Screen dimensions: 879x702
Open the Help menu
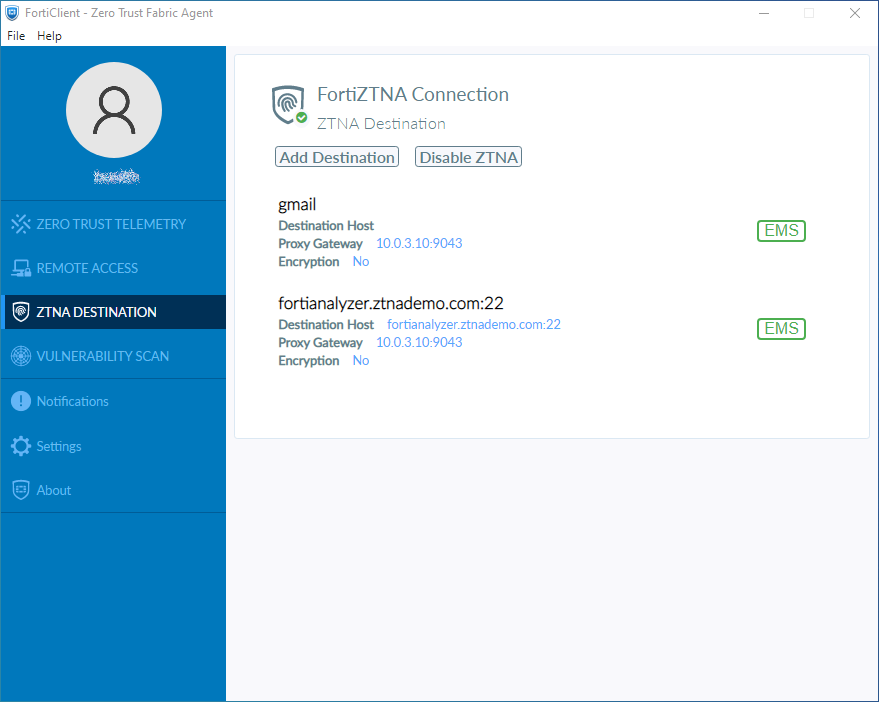(x=49, y=35)
